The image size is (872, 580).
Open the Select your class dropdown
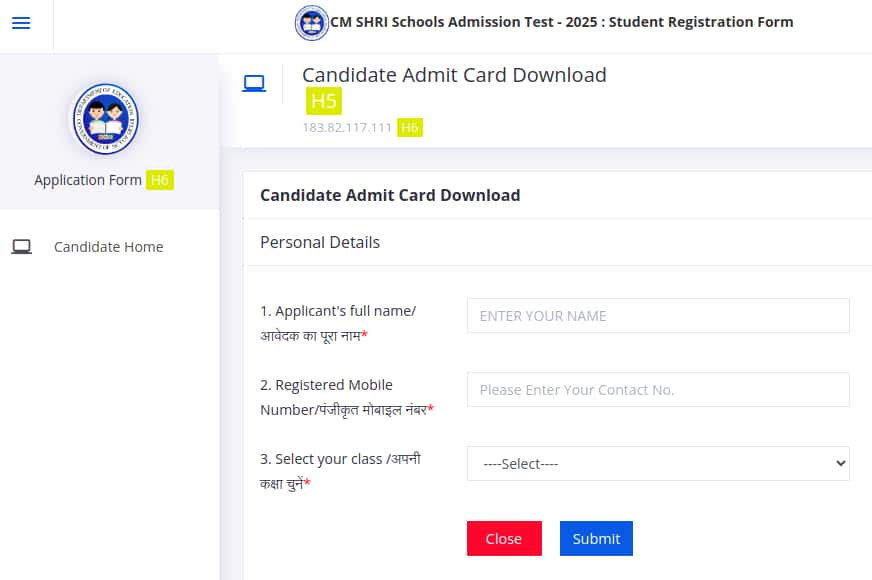(x=657, y=464)
